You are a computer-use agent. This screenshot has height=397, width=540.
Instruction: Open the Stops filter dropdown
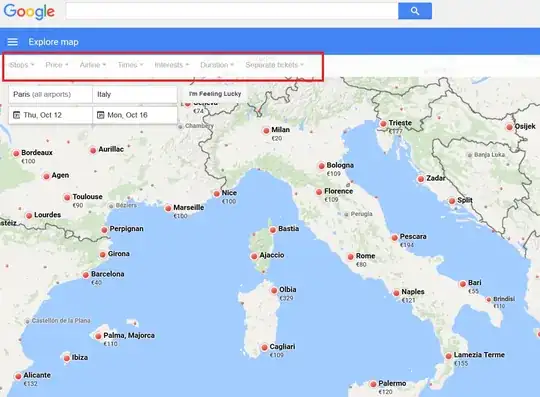22,65
